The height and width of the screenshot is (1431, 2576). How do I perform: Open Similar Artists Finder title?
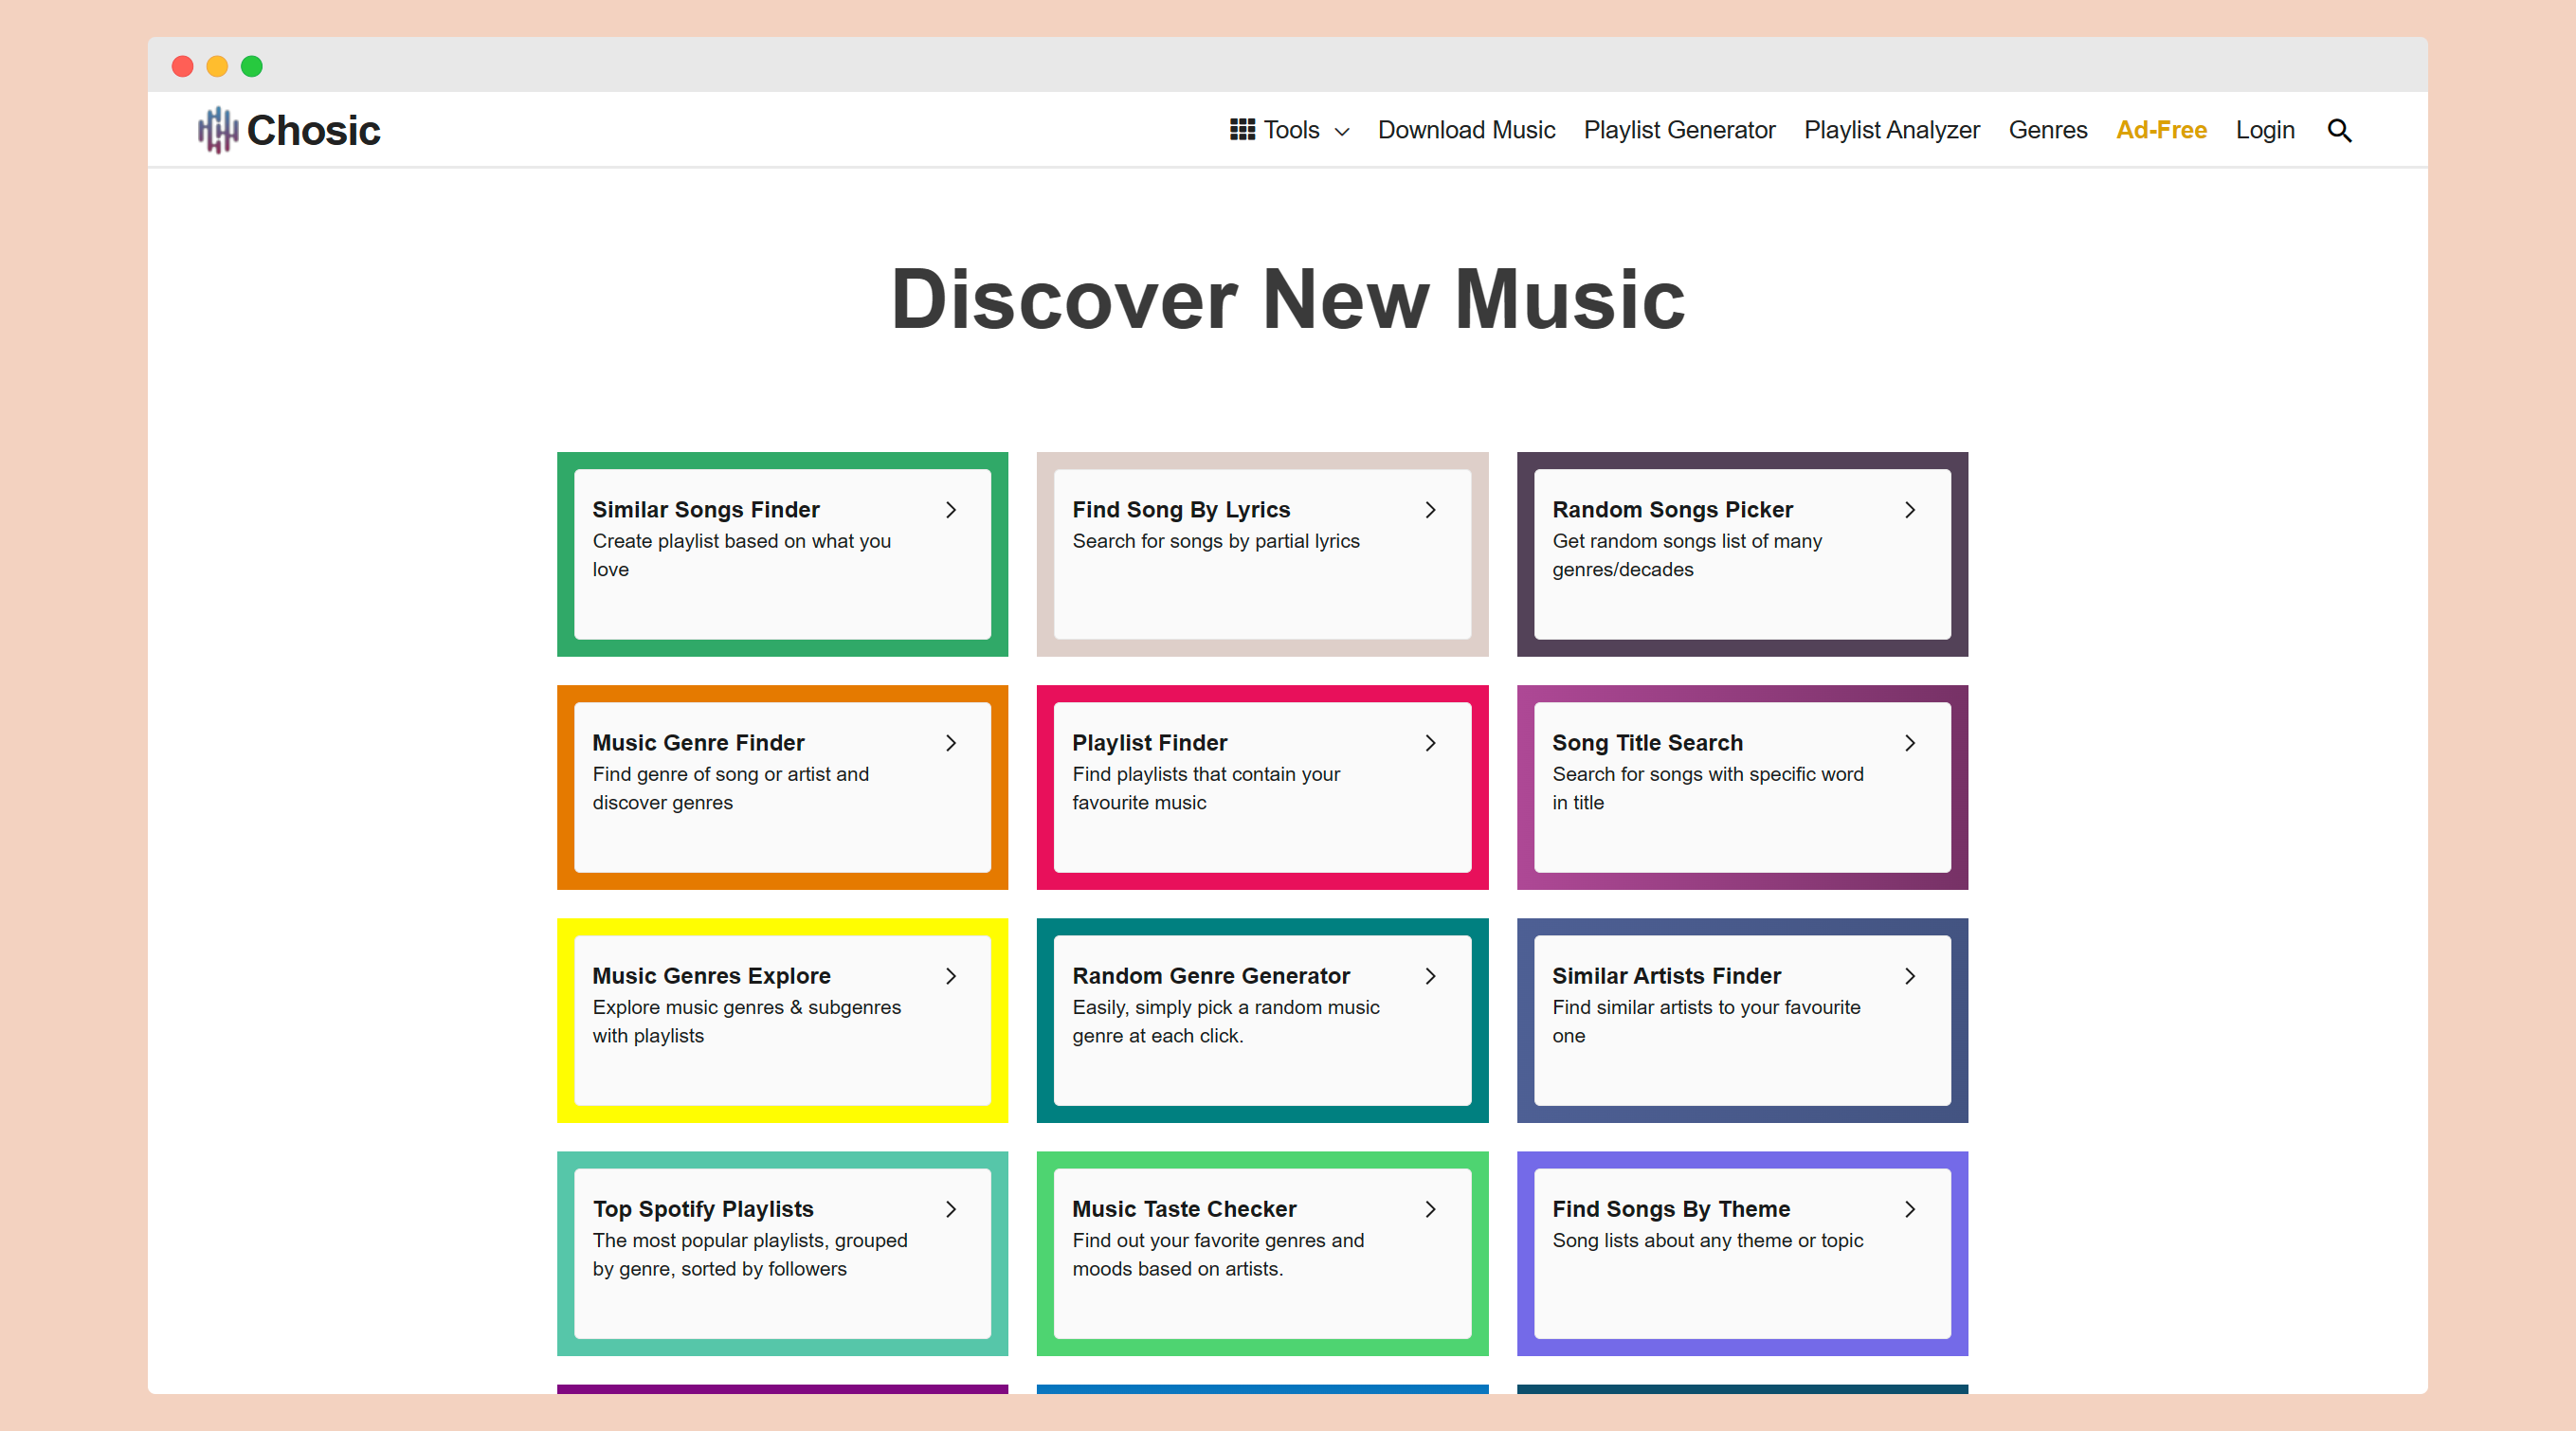click(1666, 975)
